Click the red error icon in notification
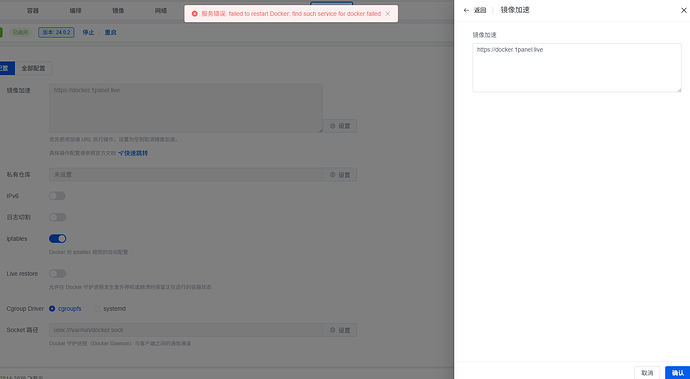Image resolution: width=690 pixels, height=379 pixels. click(195, 14)
